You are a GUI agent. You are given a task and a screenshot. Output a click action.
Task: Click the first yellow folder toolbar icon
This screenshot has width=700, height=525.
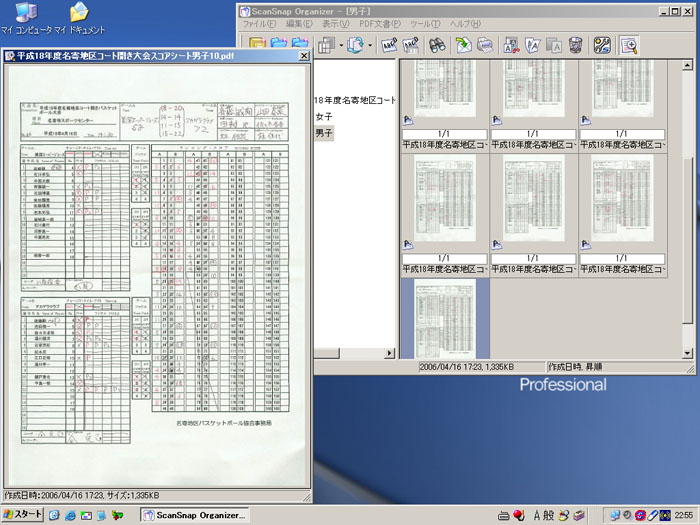[x=257, y=45]
